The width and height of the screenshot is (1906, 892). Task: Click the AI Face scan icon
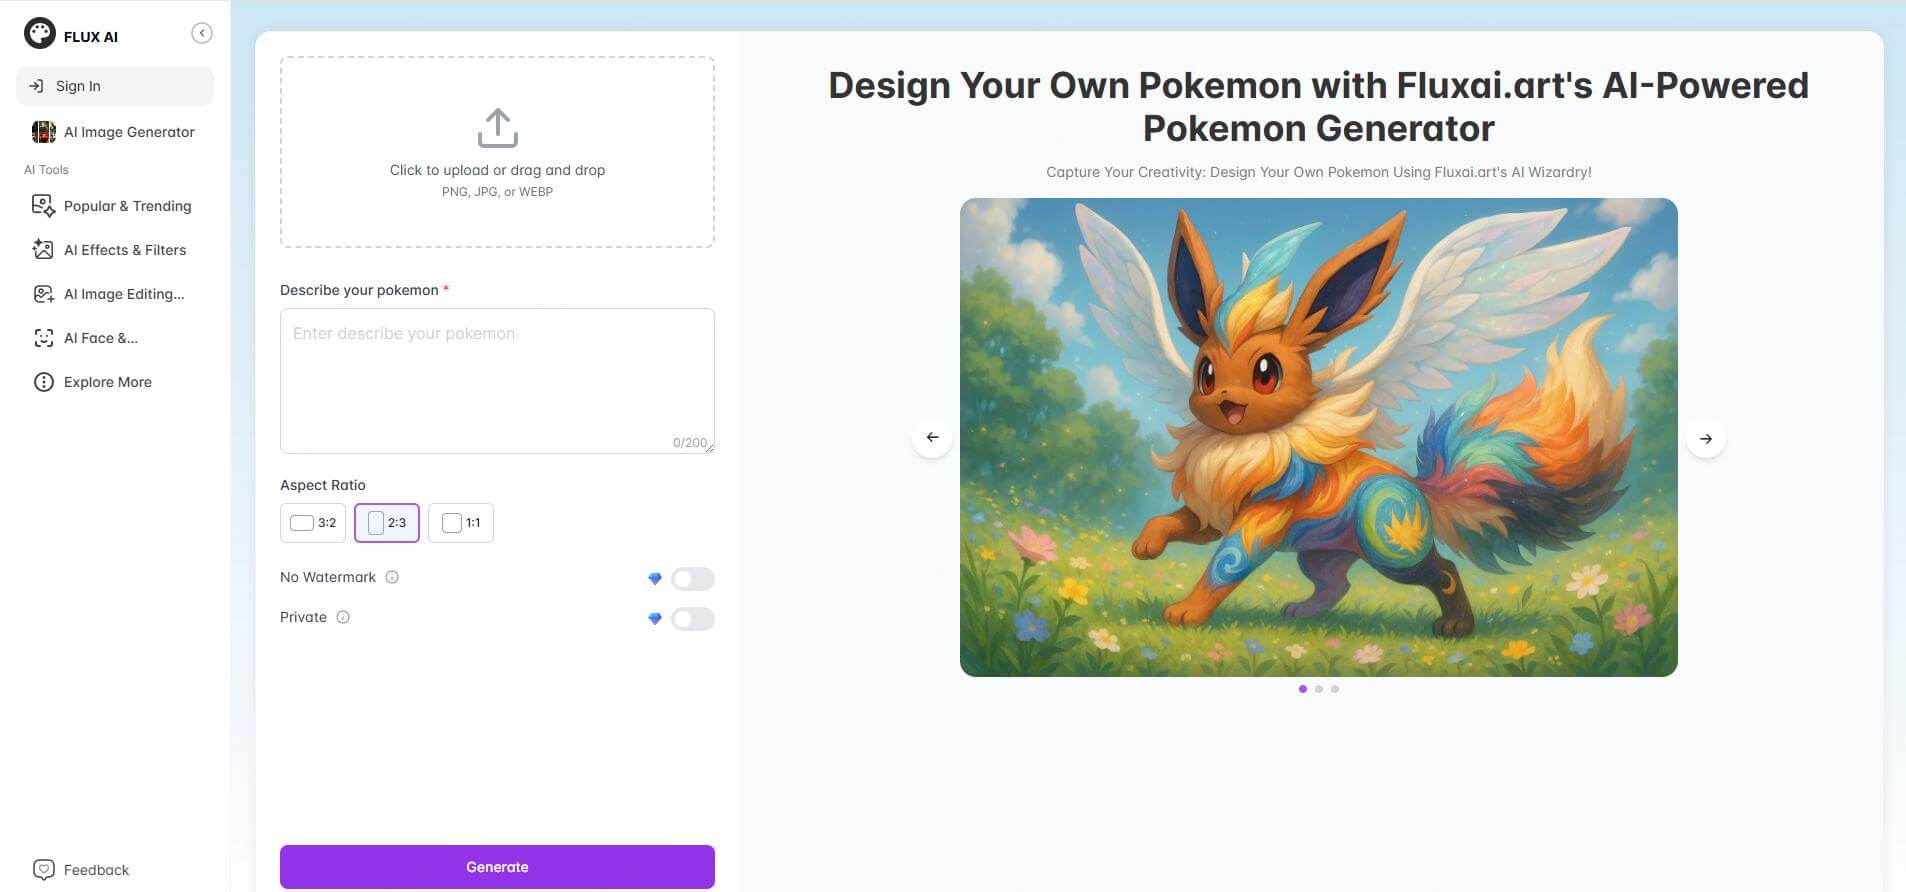pyautogui.click(x=43, y=338)
